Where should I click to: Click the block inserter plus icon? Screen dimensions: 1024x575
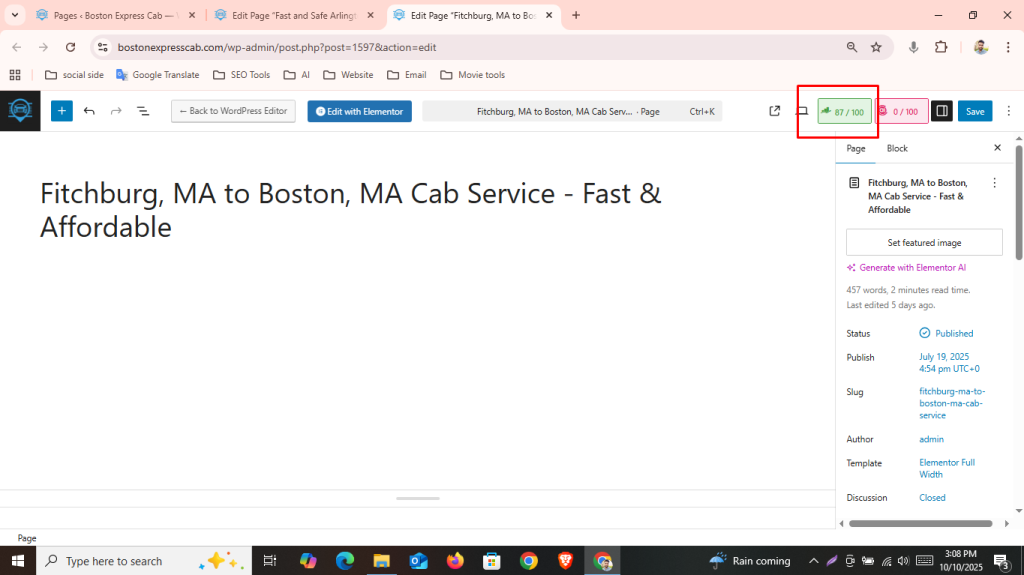62,111
